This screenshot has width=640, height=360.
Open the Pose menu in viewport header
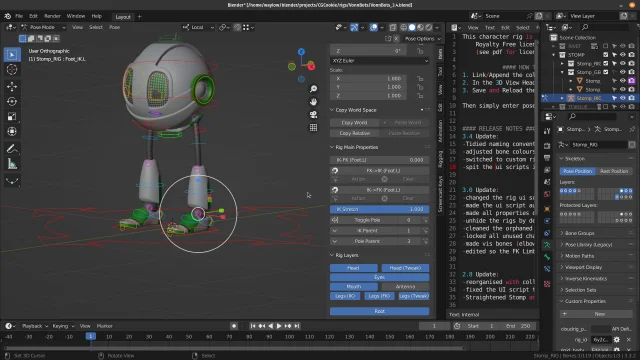pos(114,27)
